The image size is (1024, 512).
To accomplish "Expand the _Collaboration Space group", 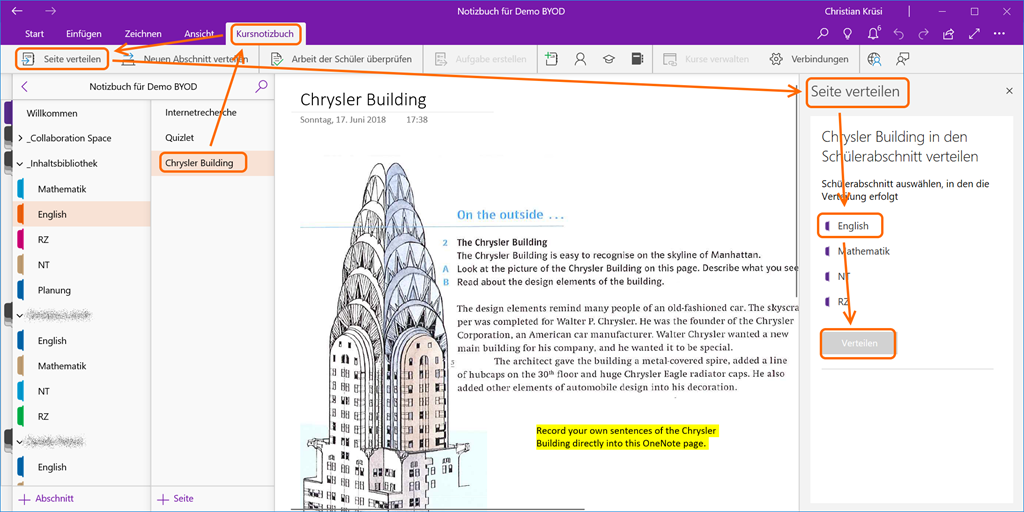I will pyautogui.click(x=20, y=139).
